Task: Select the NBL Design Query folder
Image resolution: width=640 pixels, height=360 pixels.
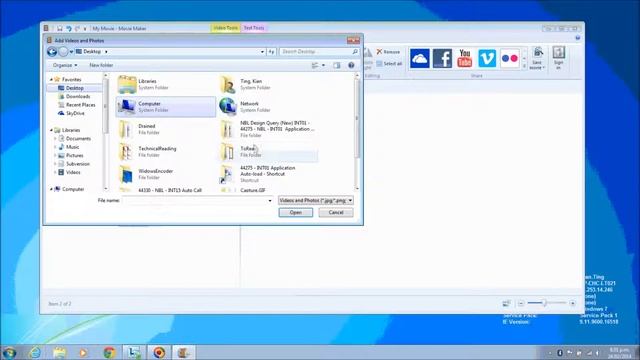Action: coord(267,129)
